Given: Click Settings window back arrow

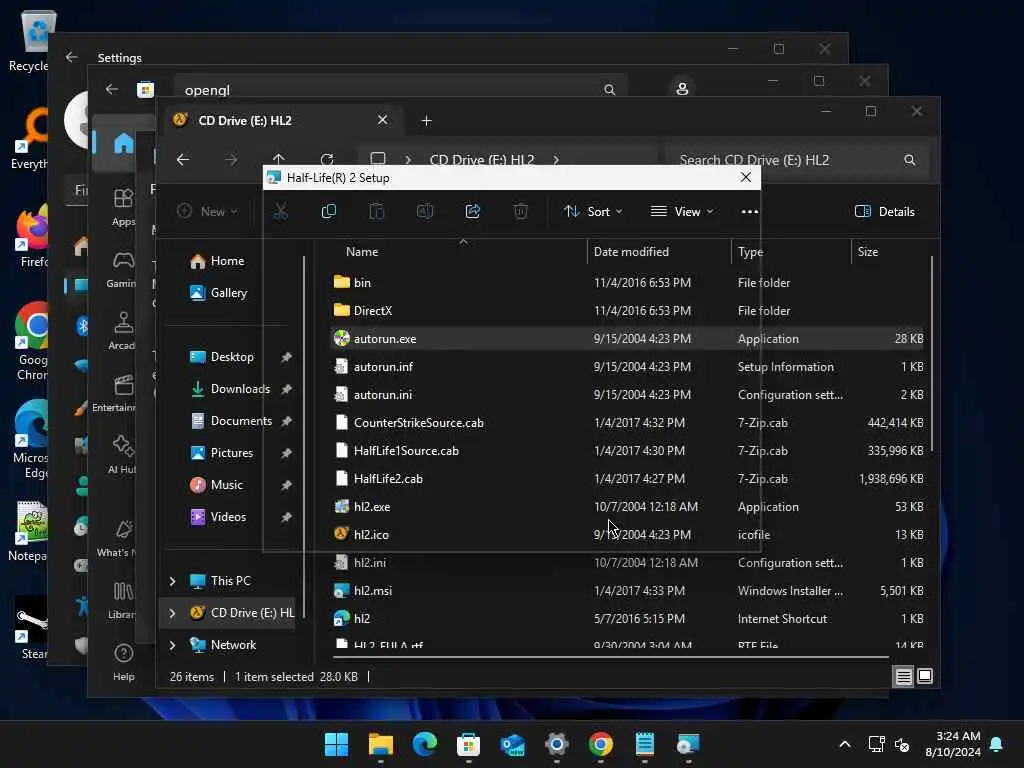Looking at the screenshot, I should coord(72,57).
